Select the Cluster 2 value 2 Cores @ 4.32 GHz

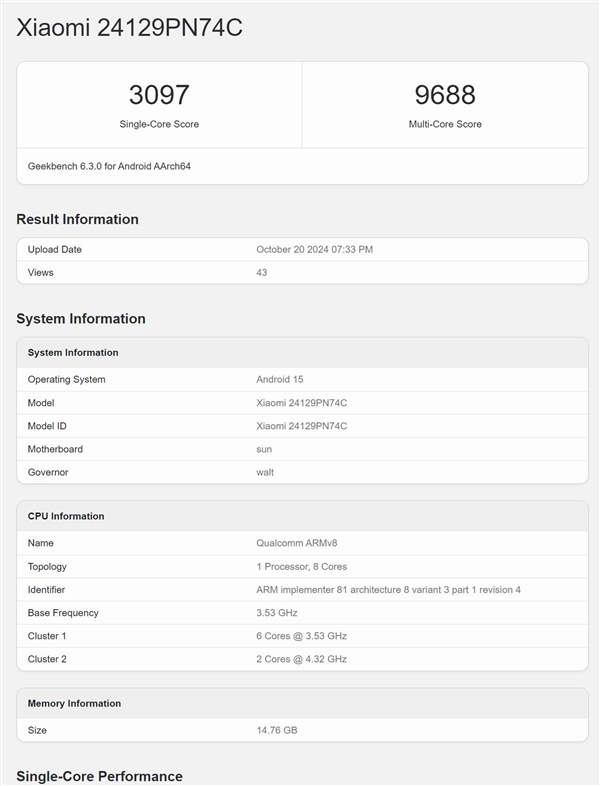pos(301,659)
